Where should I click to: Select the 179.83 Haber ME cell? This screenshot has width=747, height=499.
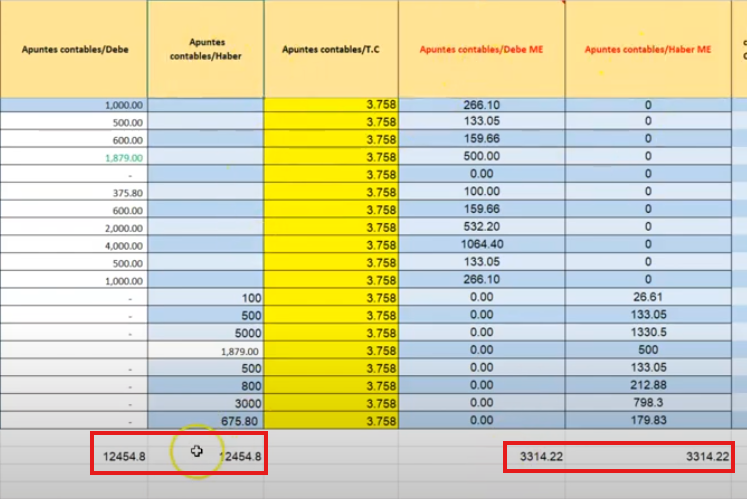(x=647, y=420)
